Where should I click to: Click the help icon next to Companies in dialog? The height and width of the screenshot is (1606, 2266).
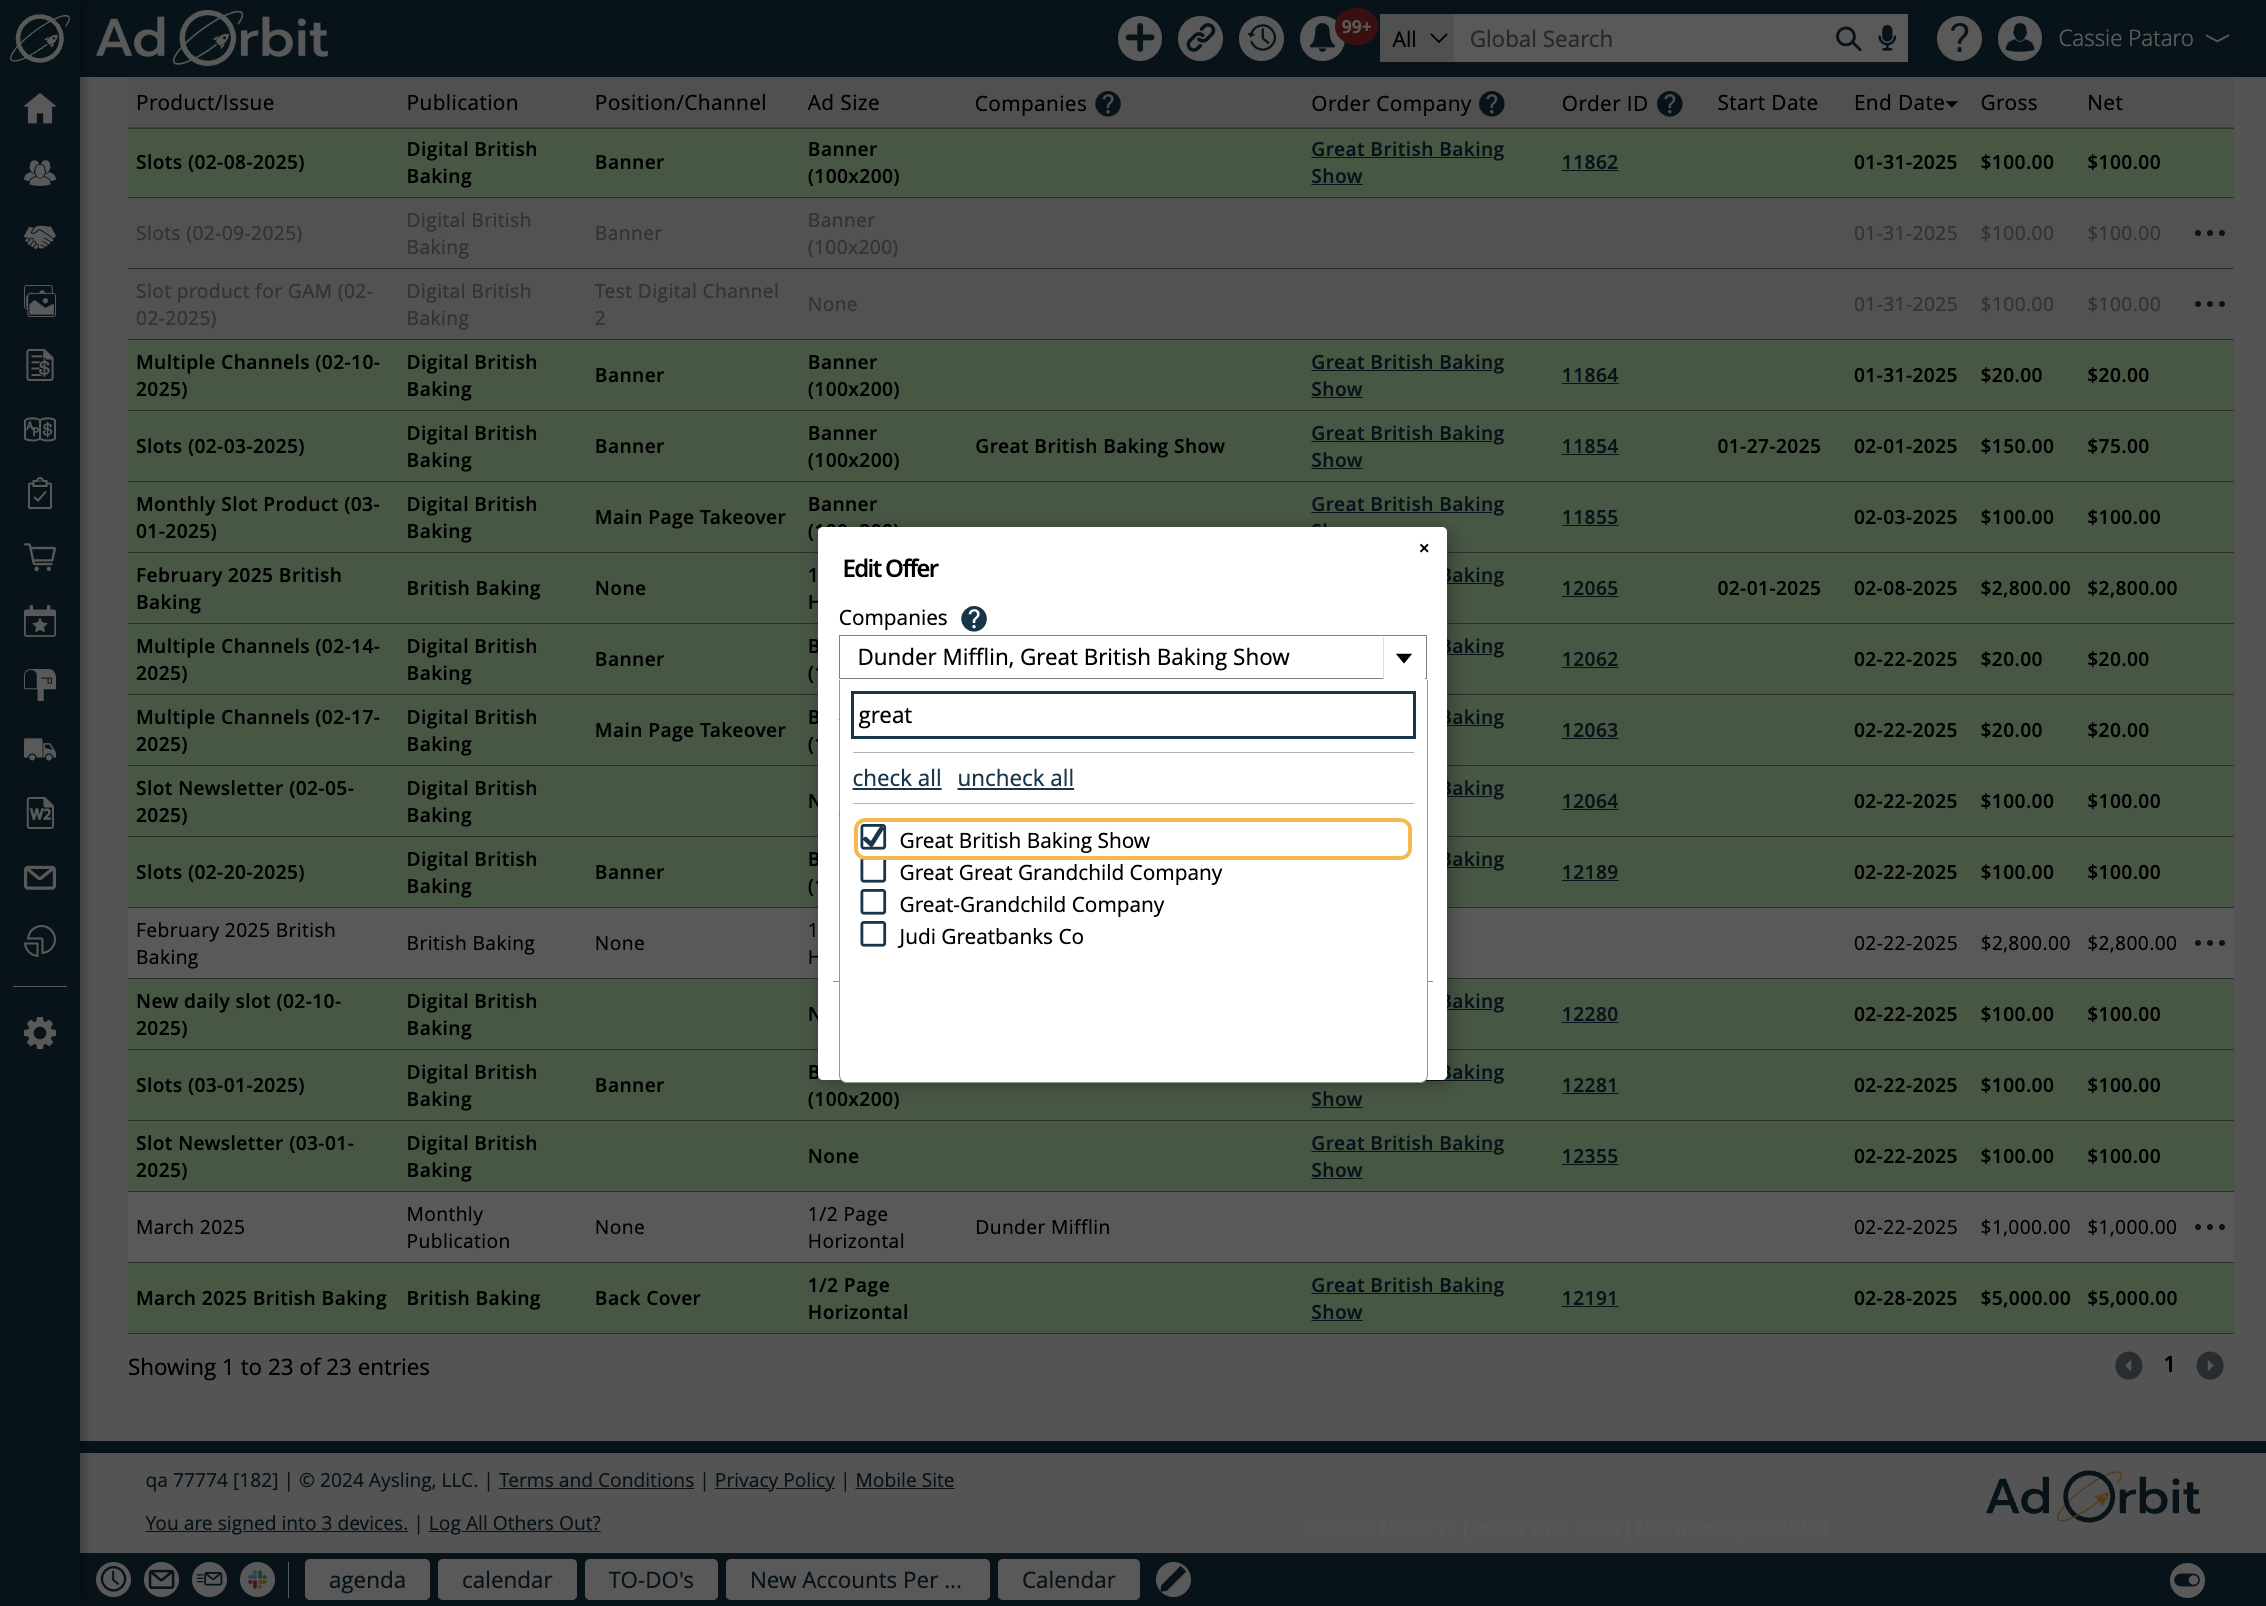pyautogui.click(x=973, y=619)
